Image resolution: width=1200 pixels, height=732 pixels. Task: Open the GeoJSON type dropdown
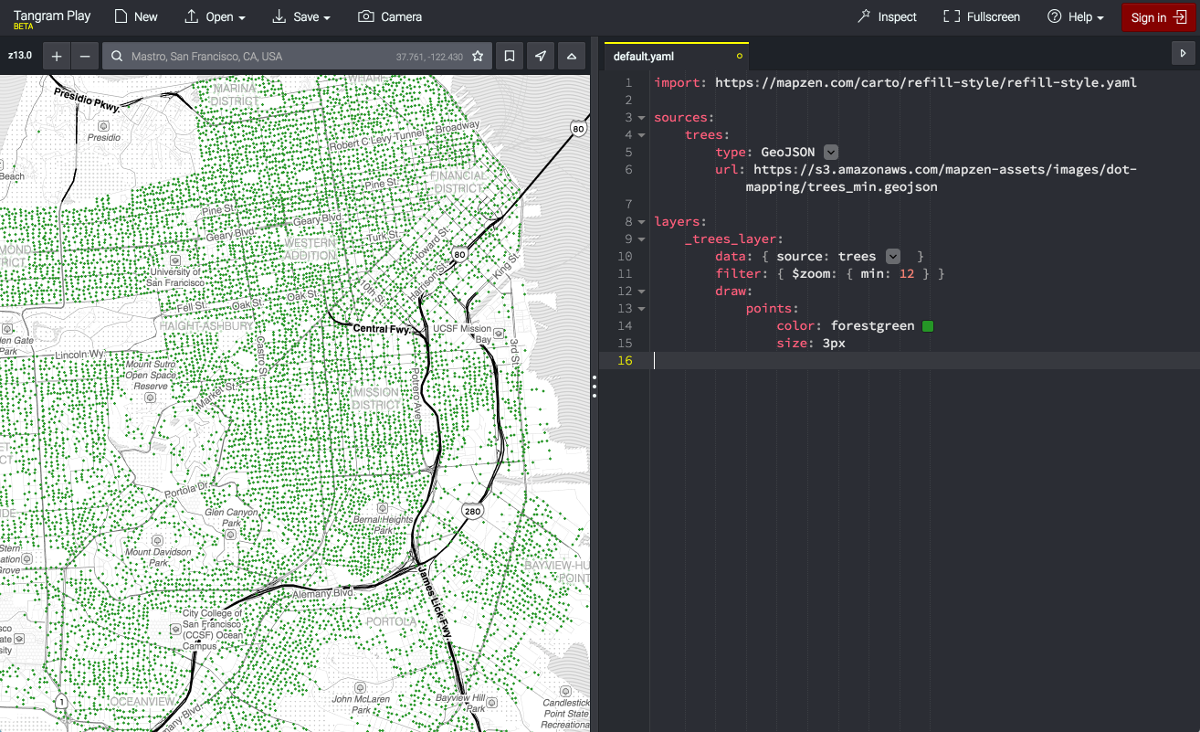point(830,152)
